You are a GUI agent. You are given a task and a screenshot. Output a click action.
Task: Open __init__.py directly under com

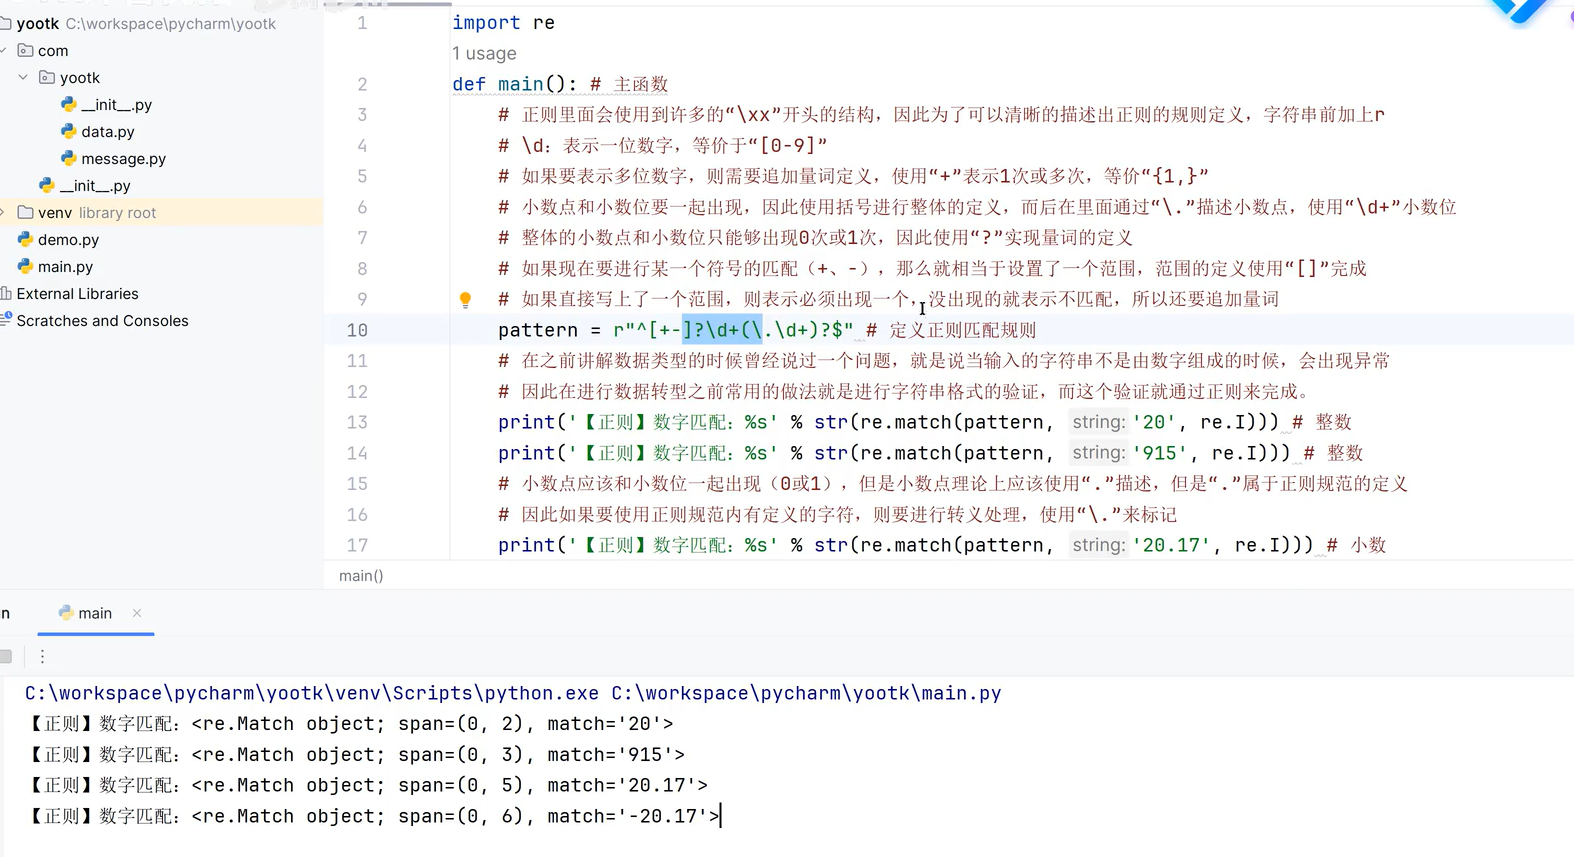click(95, 186)
